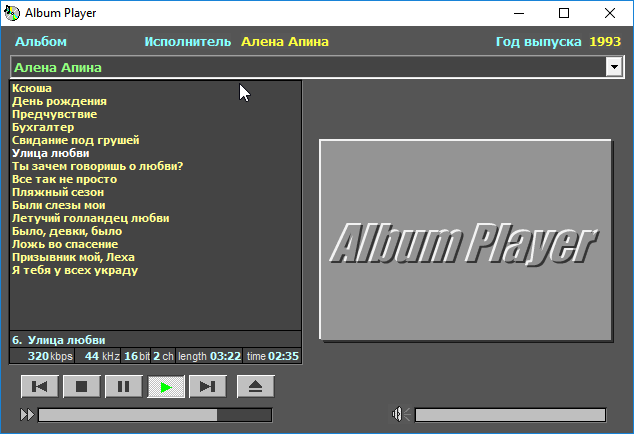Click artist name 'Алена Апина' in header
Image resolution: width=634 pixels, height=434 pixels.
[x=285, y=42]
